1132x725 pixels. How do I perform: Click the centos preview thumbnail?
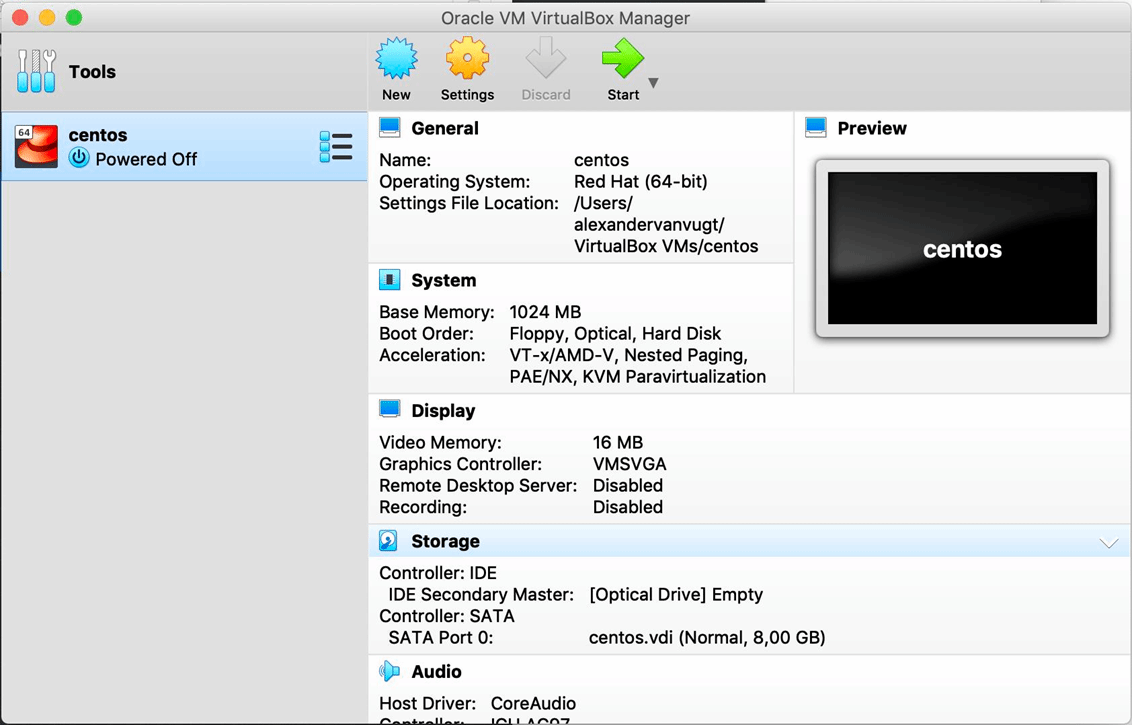pos(961,249)
